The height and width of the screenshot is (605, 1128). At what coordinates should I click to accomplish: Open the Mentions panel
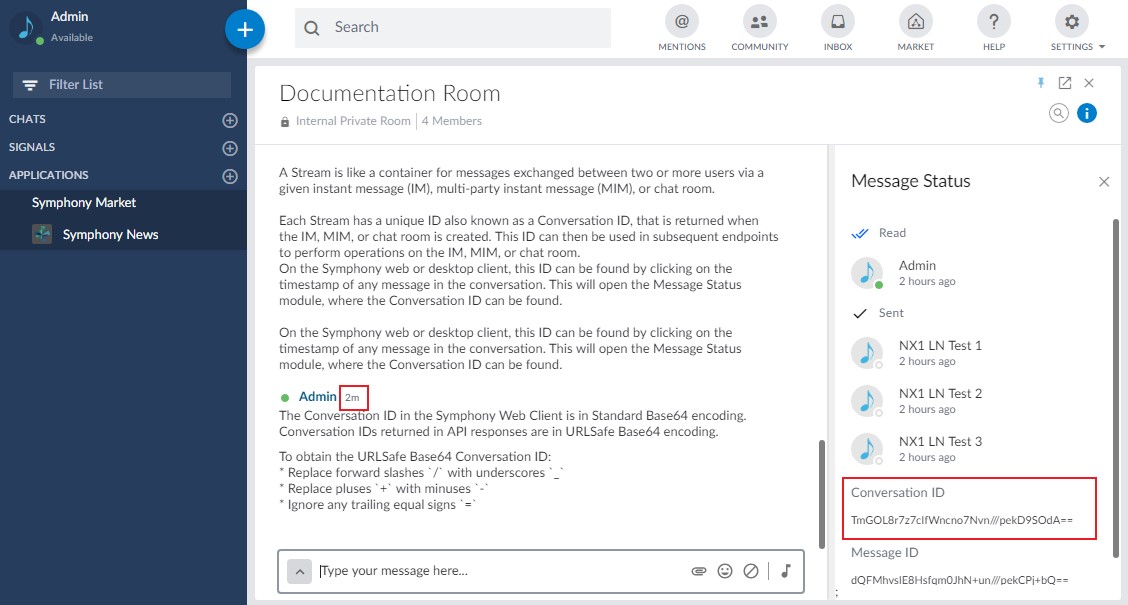coord(682,22)
